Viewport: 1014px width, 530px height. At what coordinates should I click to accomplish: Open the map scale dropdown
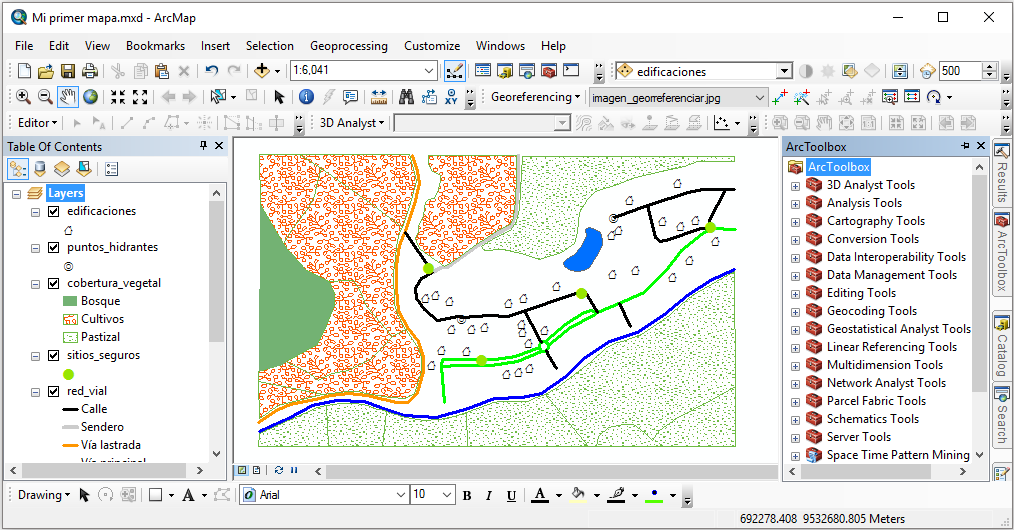coord(429,70)
